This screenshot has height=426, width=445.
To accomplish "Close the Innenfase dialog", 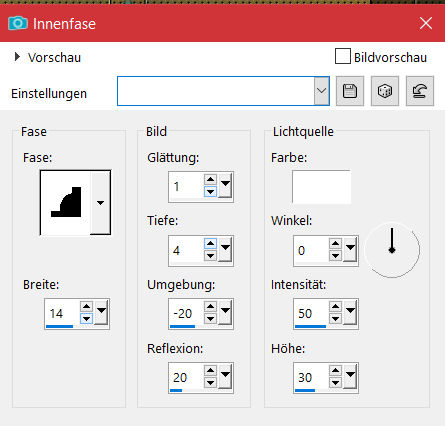I will click(426, 23).
